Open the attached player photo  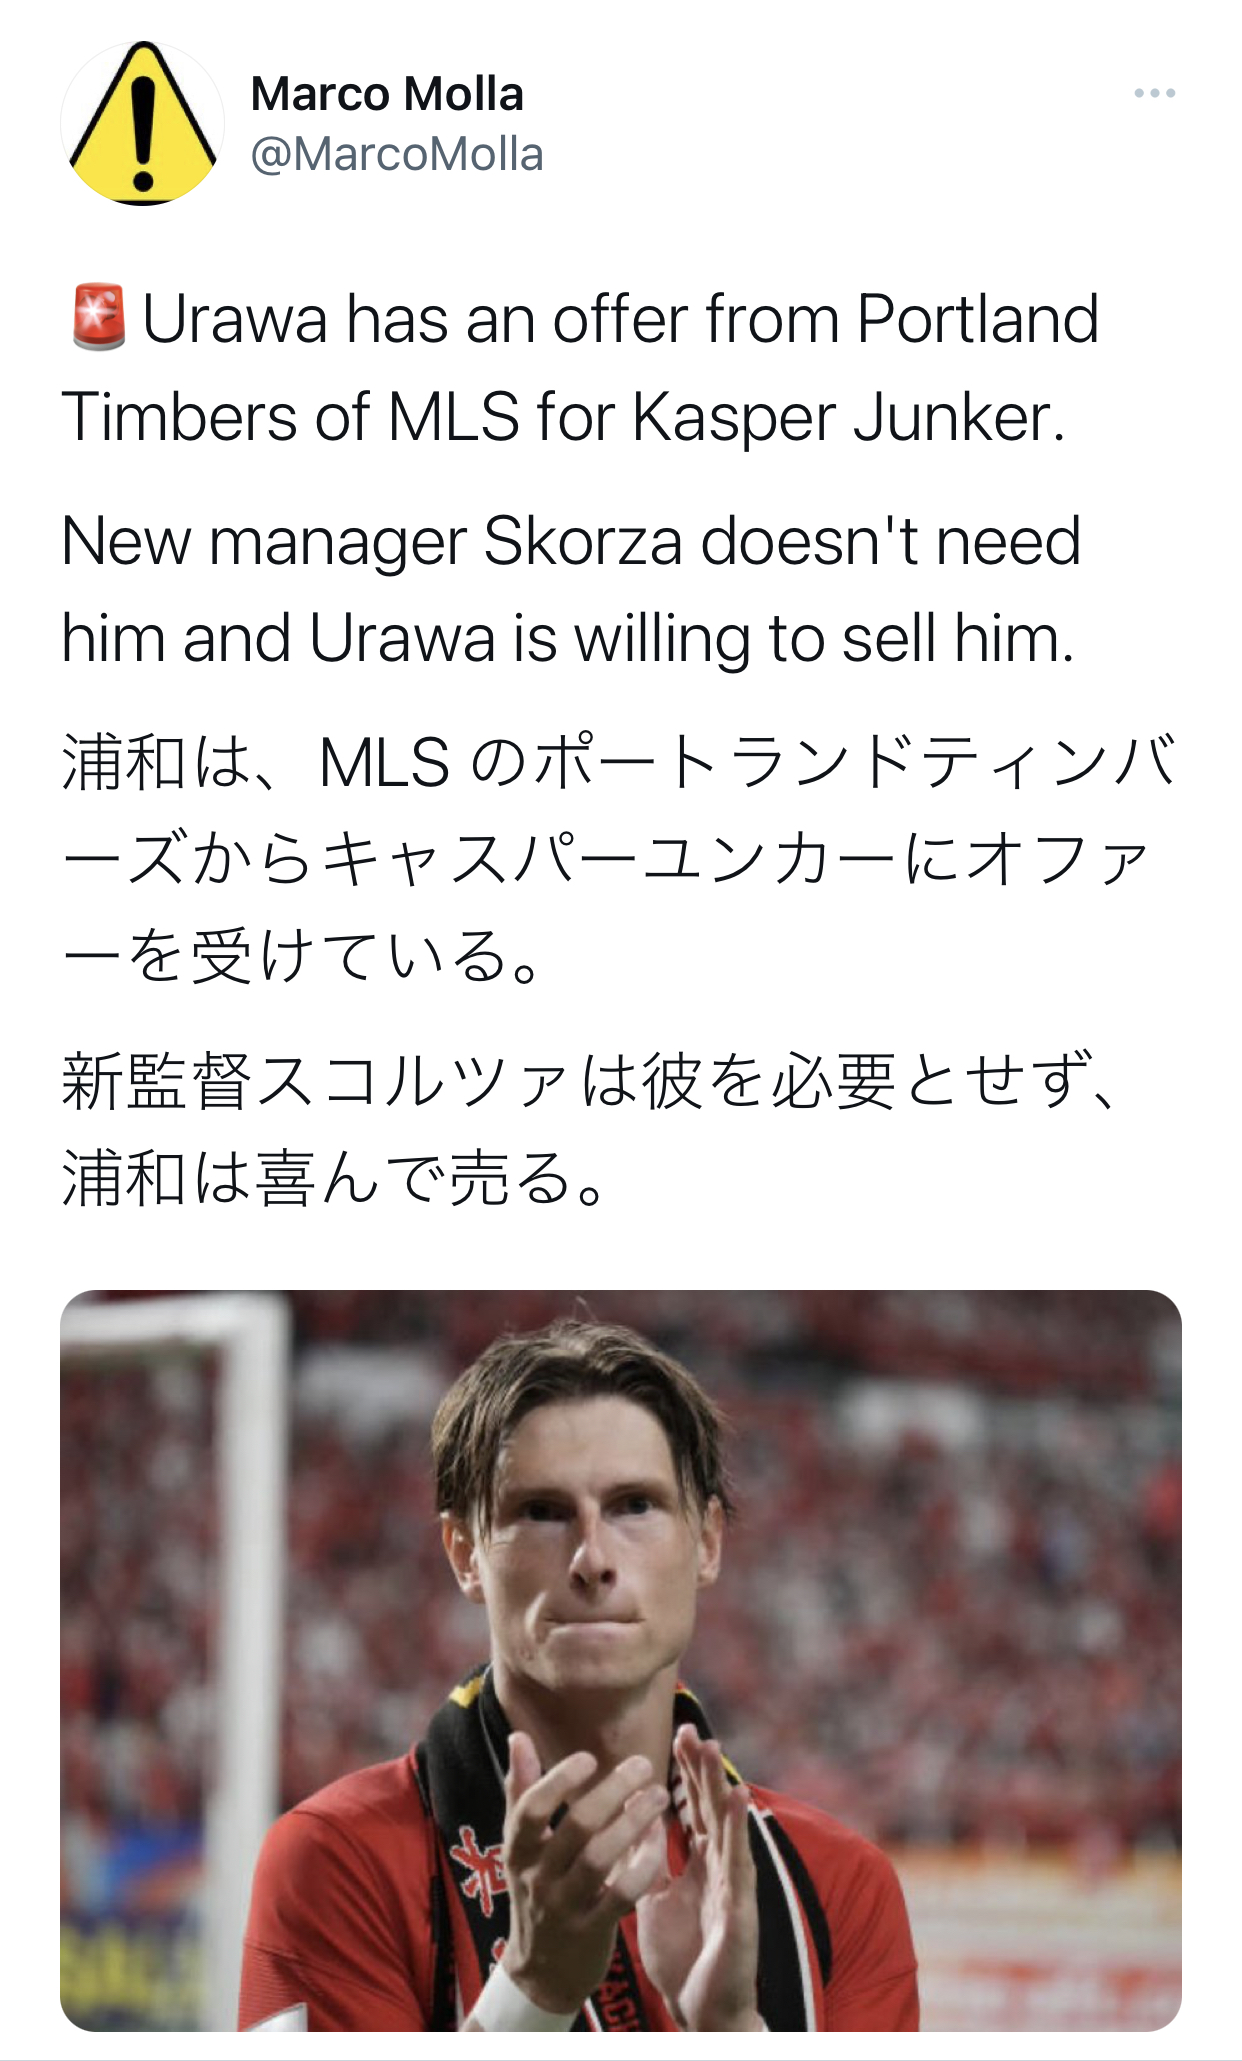pos(620,1660)
